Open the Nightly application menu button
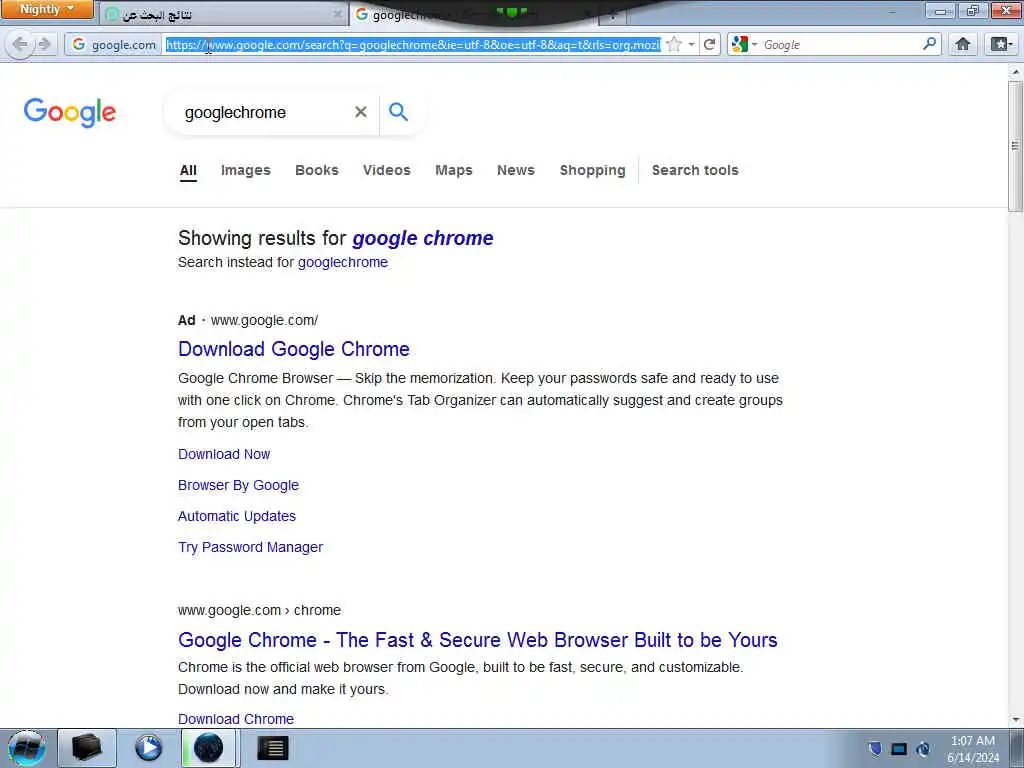This screenshot has height=768, width=1024. tap(46, 9)
